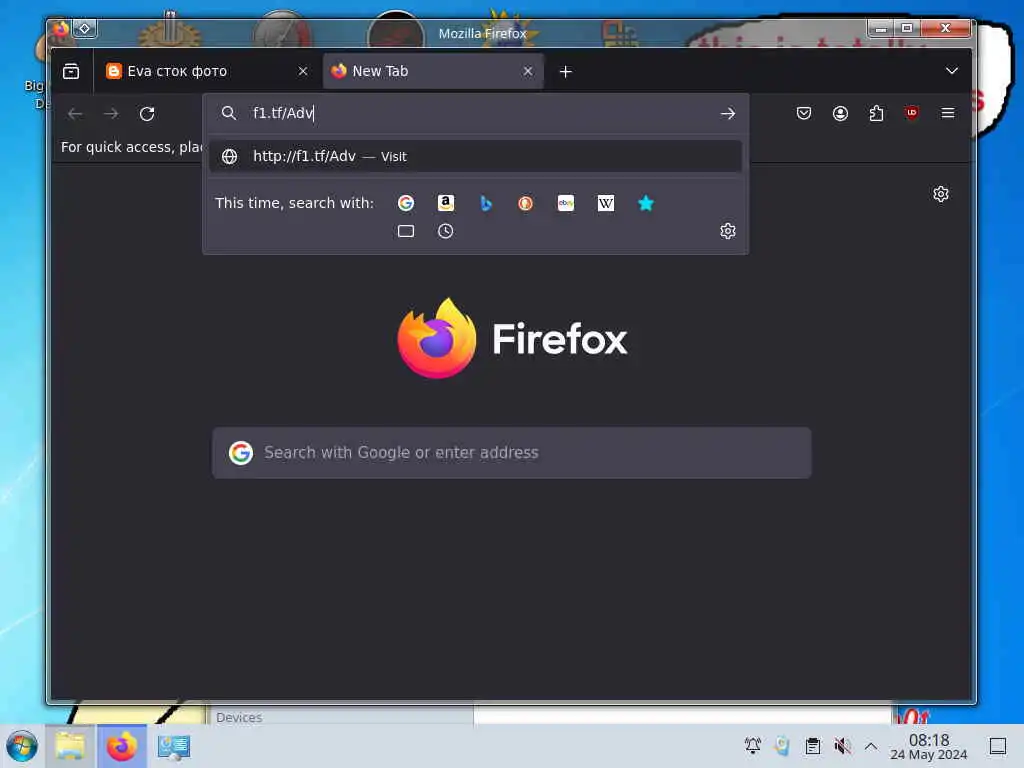Screen dimensions: 1024x768
Task: Open a new tab with the plus button
Action: pos(566,71)
